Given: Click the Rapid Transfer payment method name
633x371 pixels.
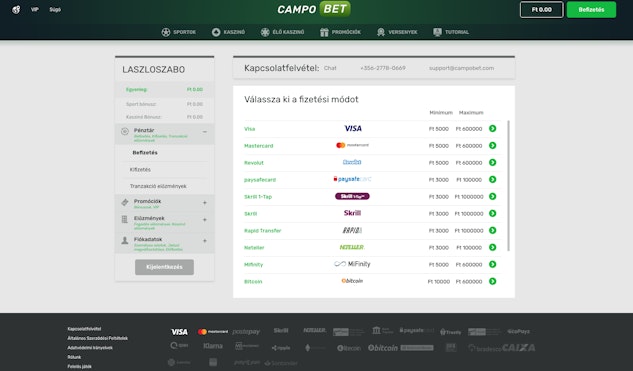Looking at the screenshot, I should point(262,231).
